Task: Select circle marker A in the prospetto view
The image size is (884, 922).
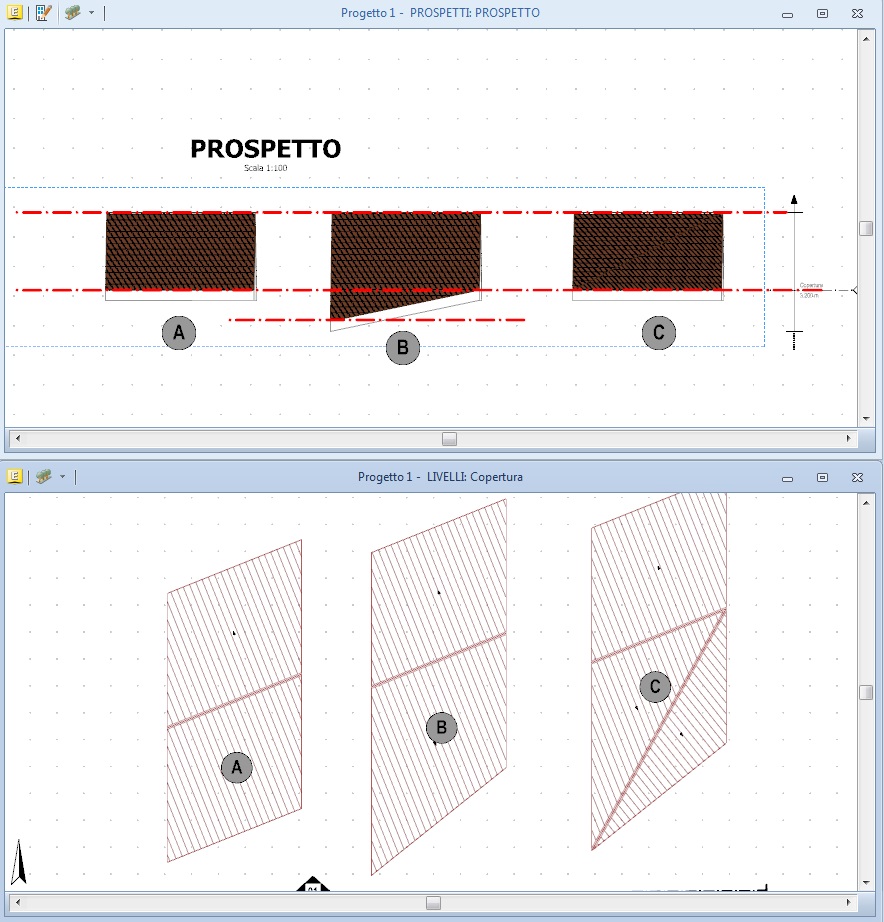Action: point(179,333)
